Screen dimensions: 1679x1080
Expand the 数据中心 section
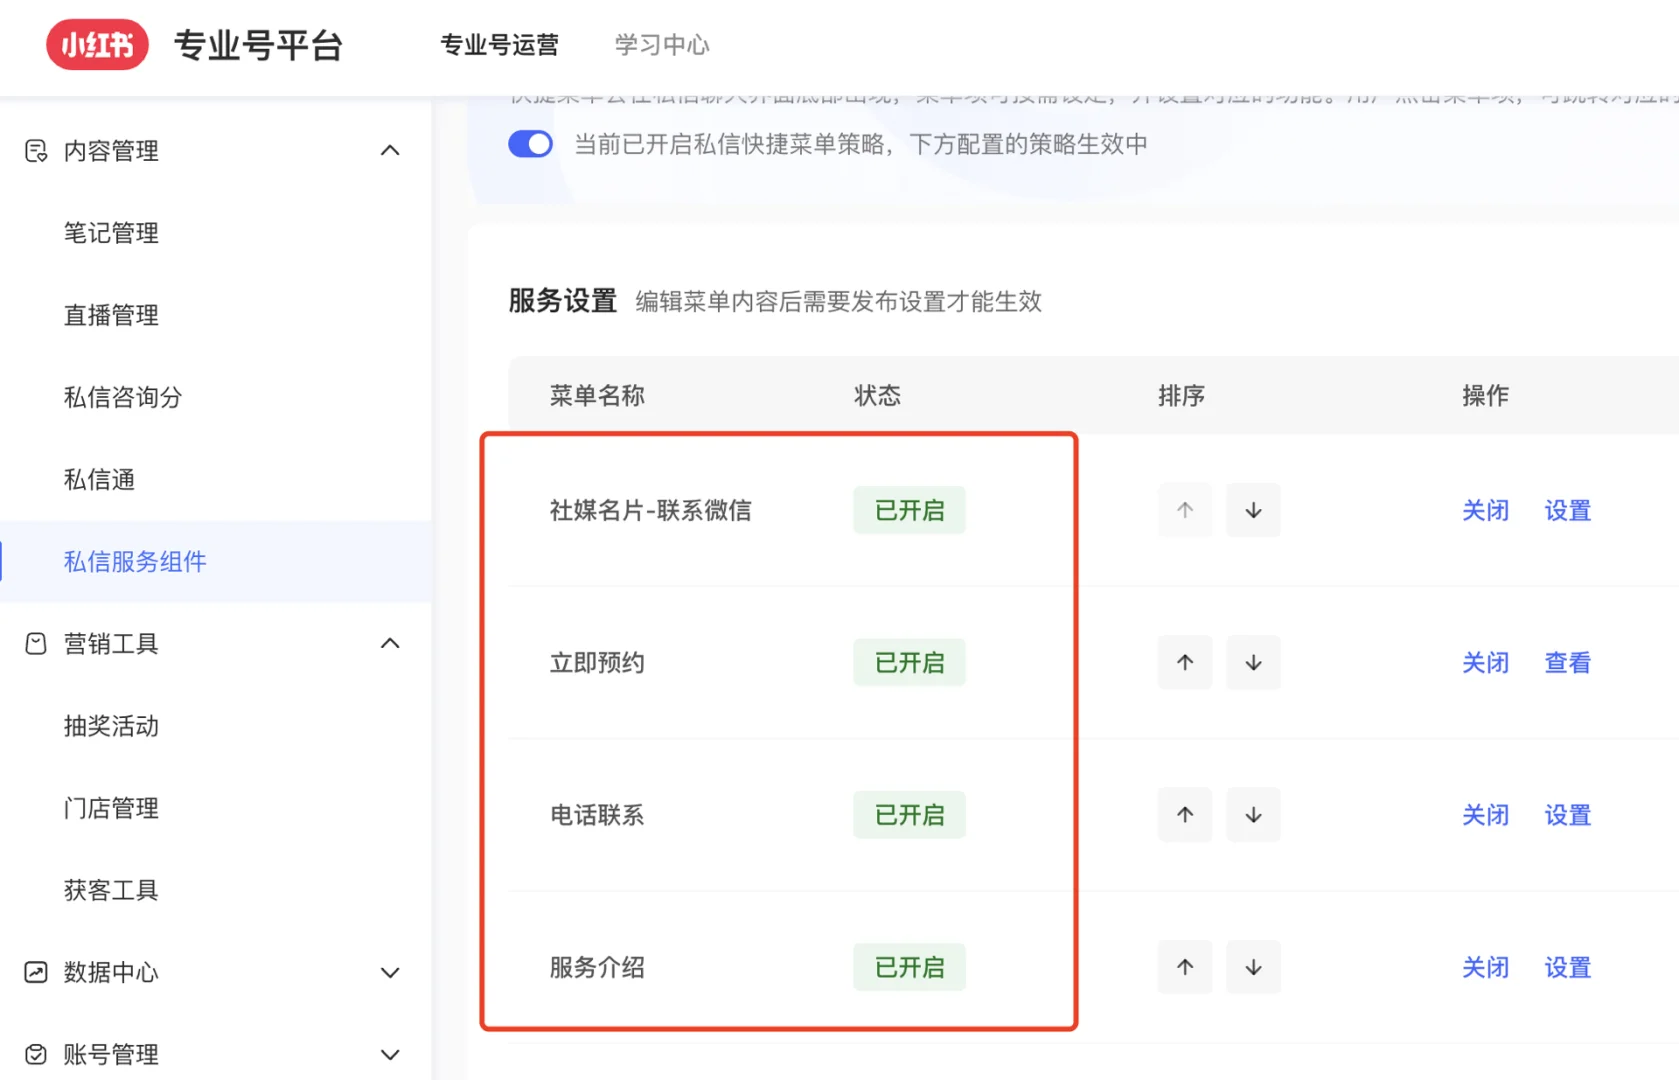pyautogui.click(x=390, y=971)
